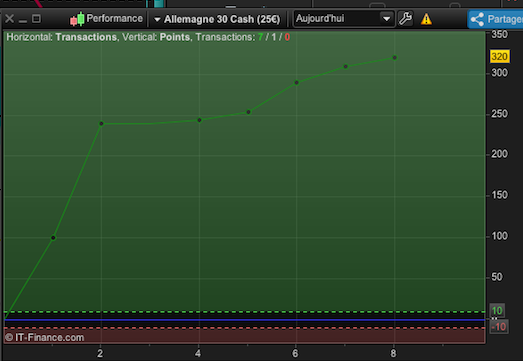Select the Performance tab label

pyautogui.click(x=114, y=18)
